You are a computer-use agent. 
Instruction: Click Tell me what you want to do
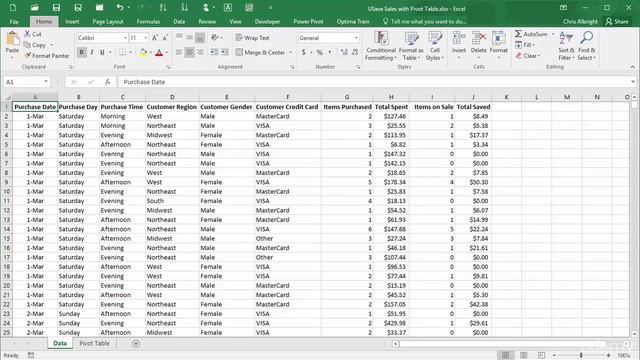click(x=424, y=22)
